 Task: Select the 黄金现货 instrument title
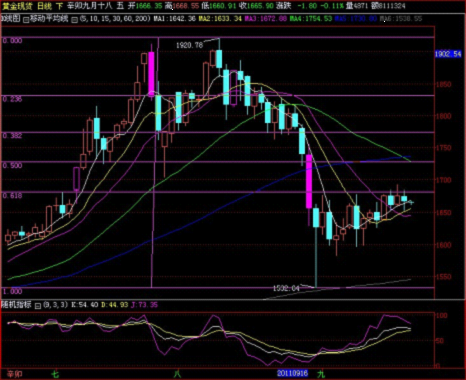coord(16,6)
